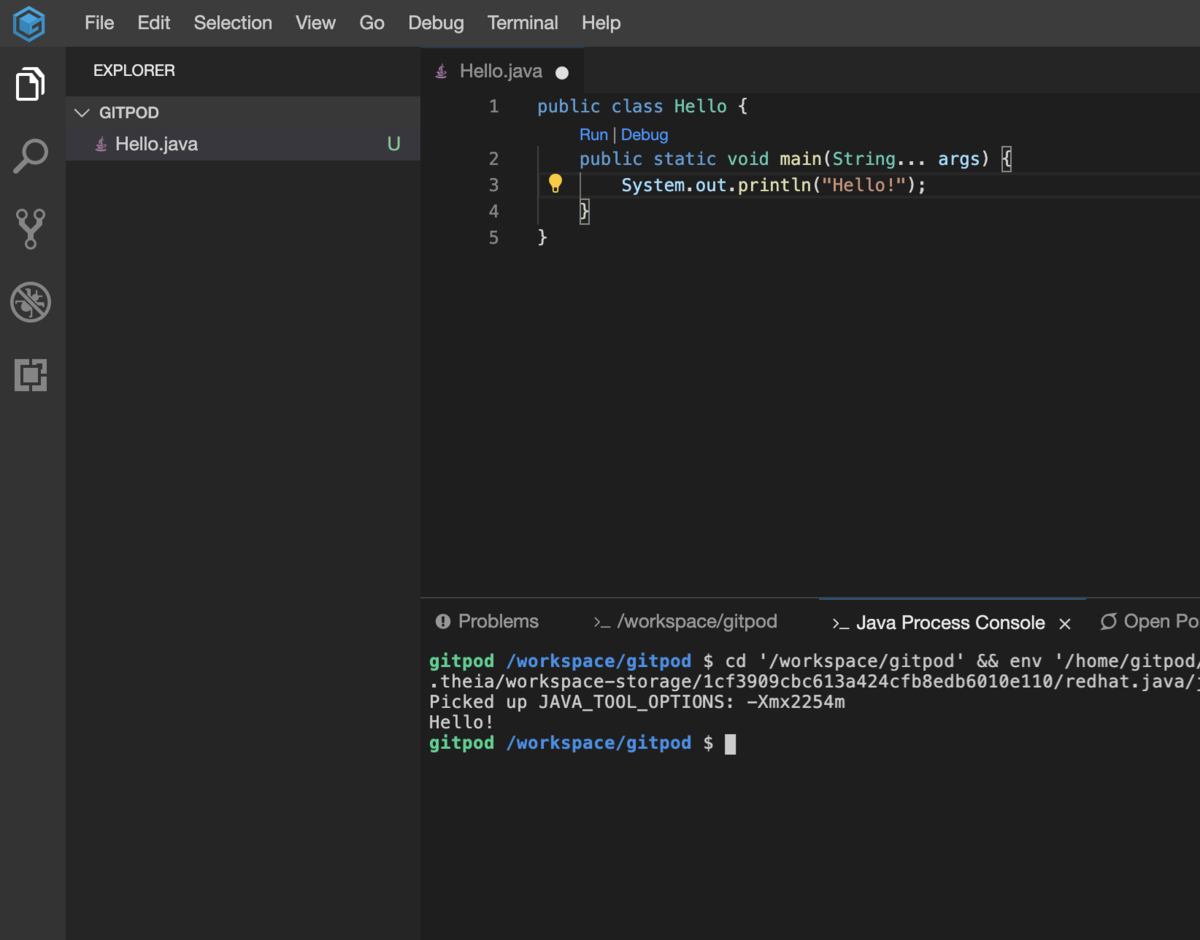1200x940 pixels.
Task: Open the Go menu
Action: click(x=372, y=23)
